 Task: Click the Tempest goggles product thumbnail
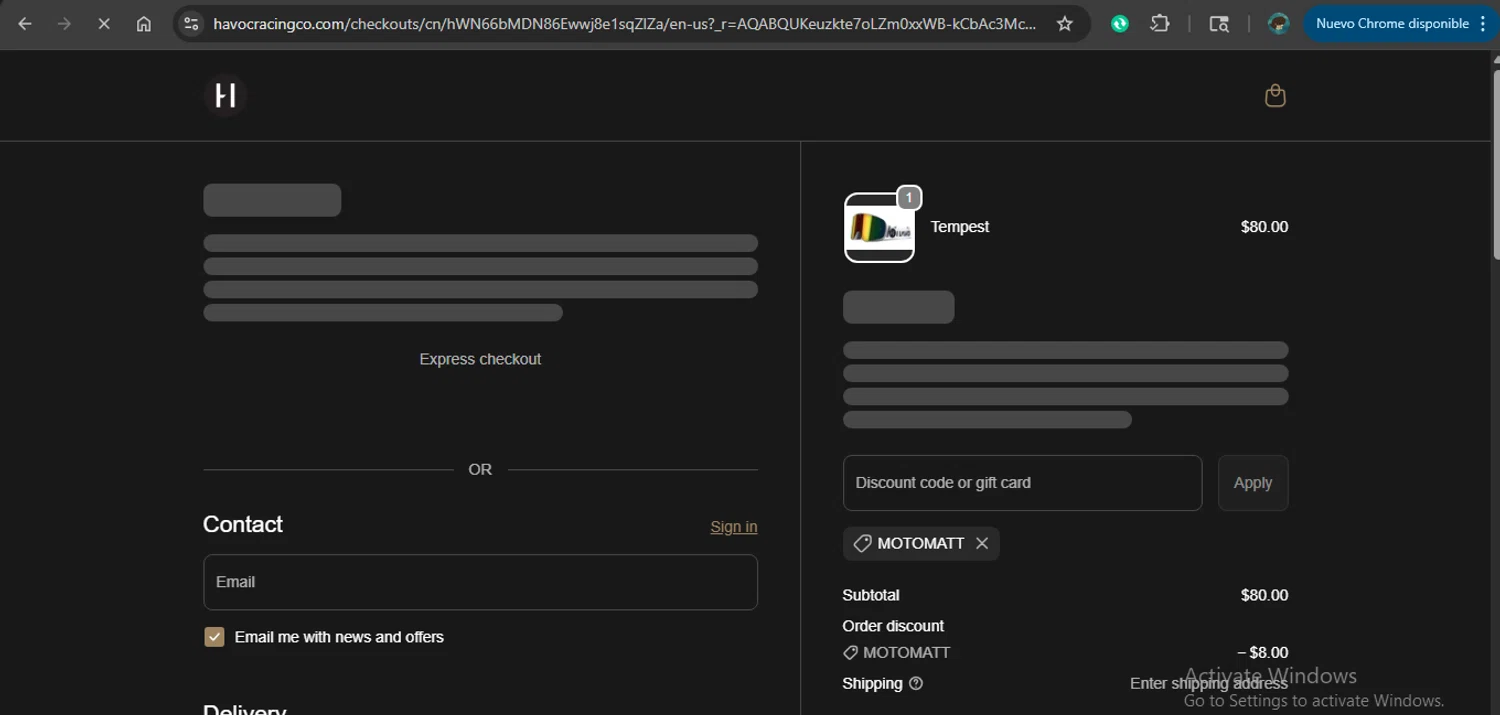(x=879, y=227)
